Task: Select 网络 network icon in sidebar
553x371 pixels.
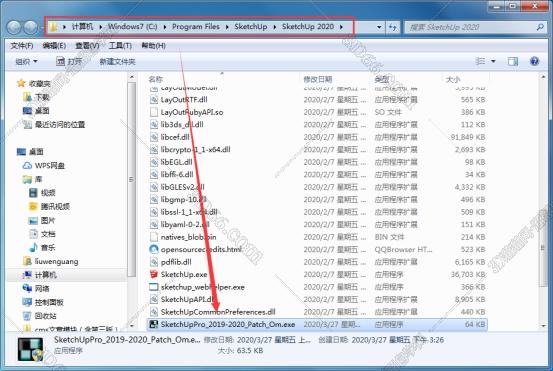Action: (27, 288)
